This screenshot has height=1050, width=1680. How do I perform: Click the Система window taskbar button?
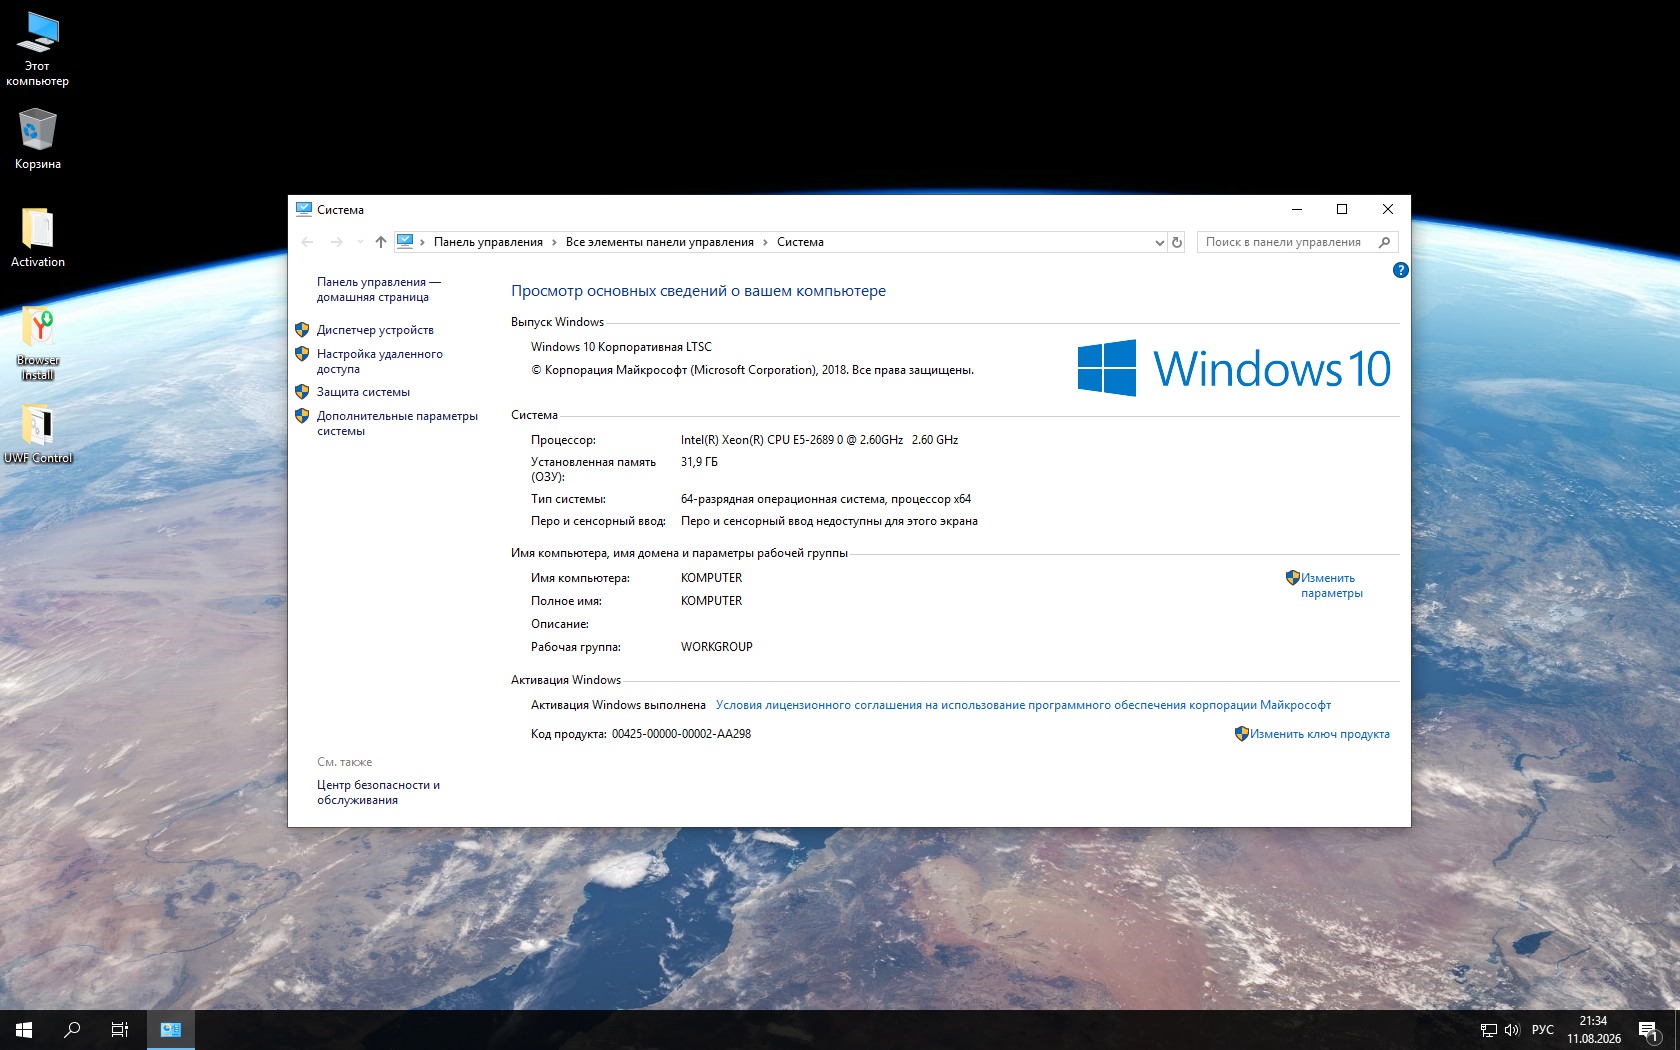click(x=171, y=1029)
